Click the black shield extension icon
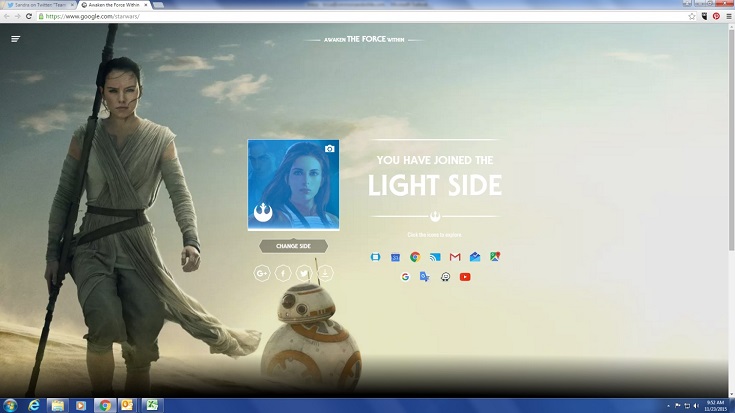The width and height of the screenshot is (735, 413). (704, 16)
